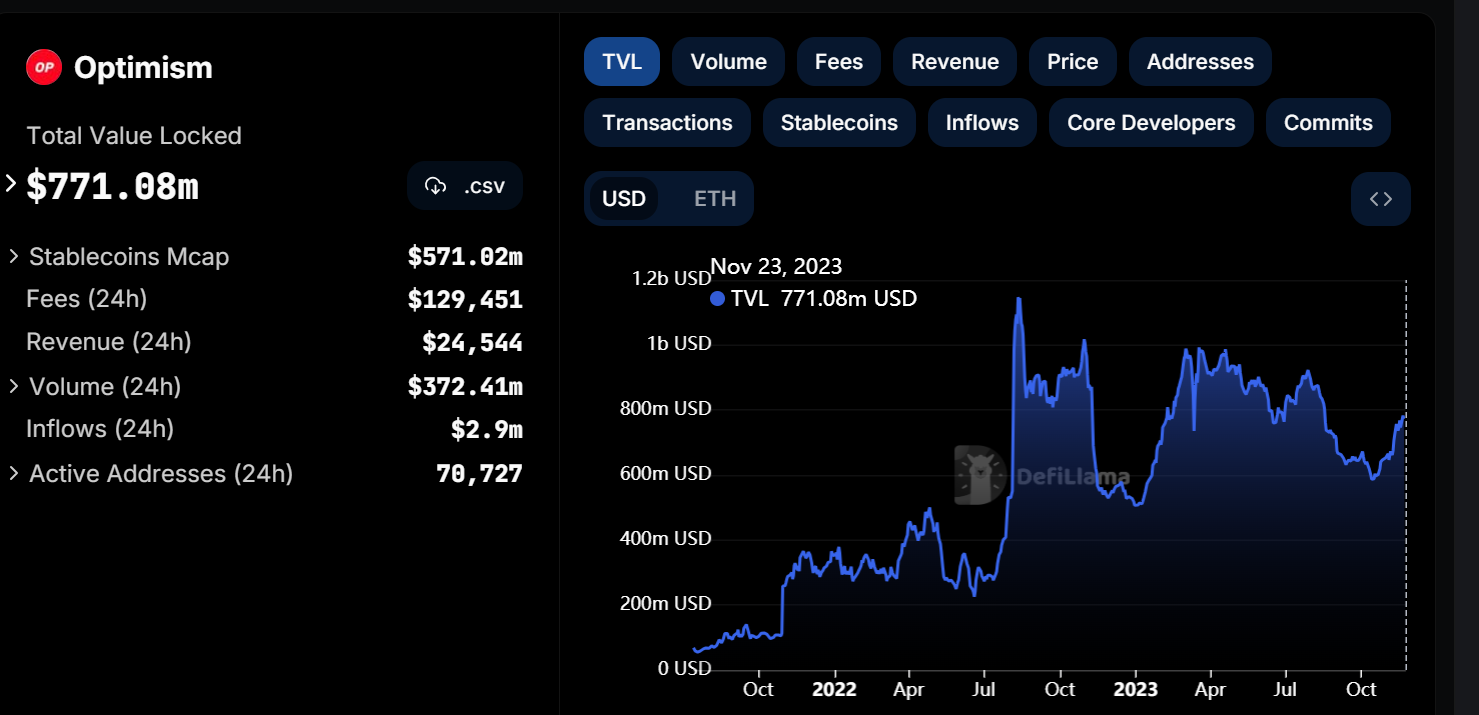Screen dimensions: 1479x715
Task: Expand the Stablecoins Mcap row
Action: [x=14, y=257]
